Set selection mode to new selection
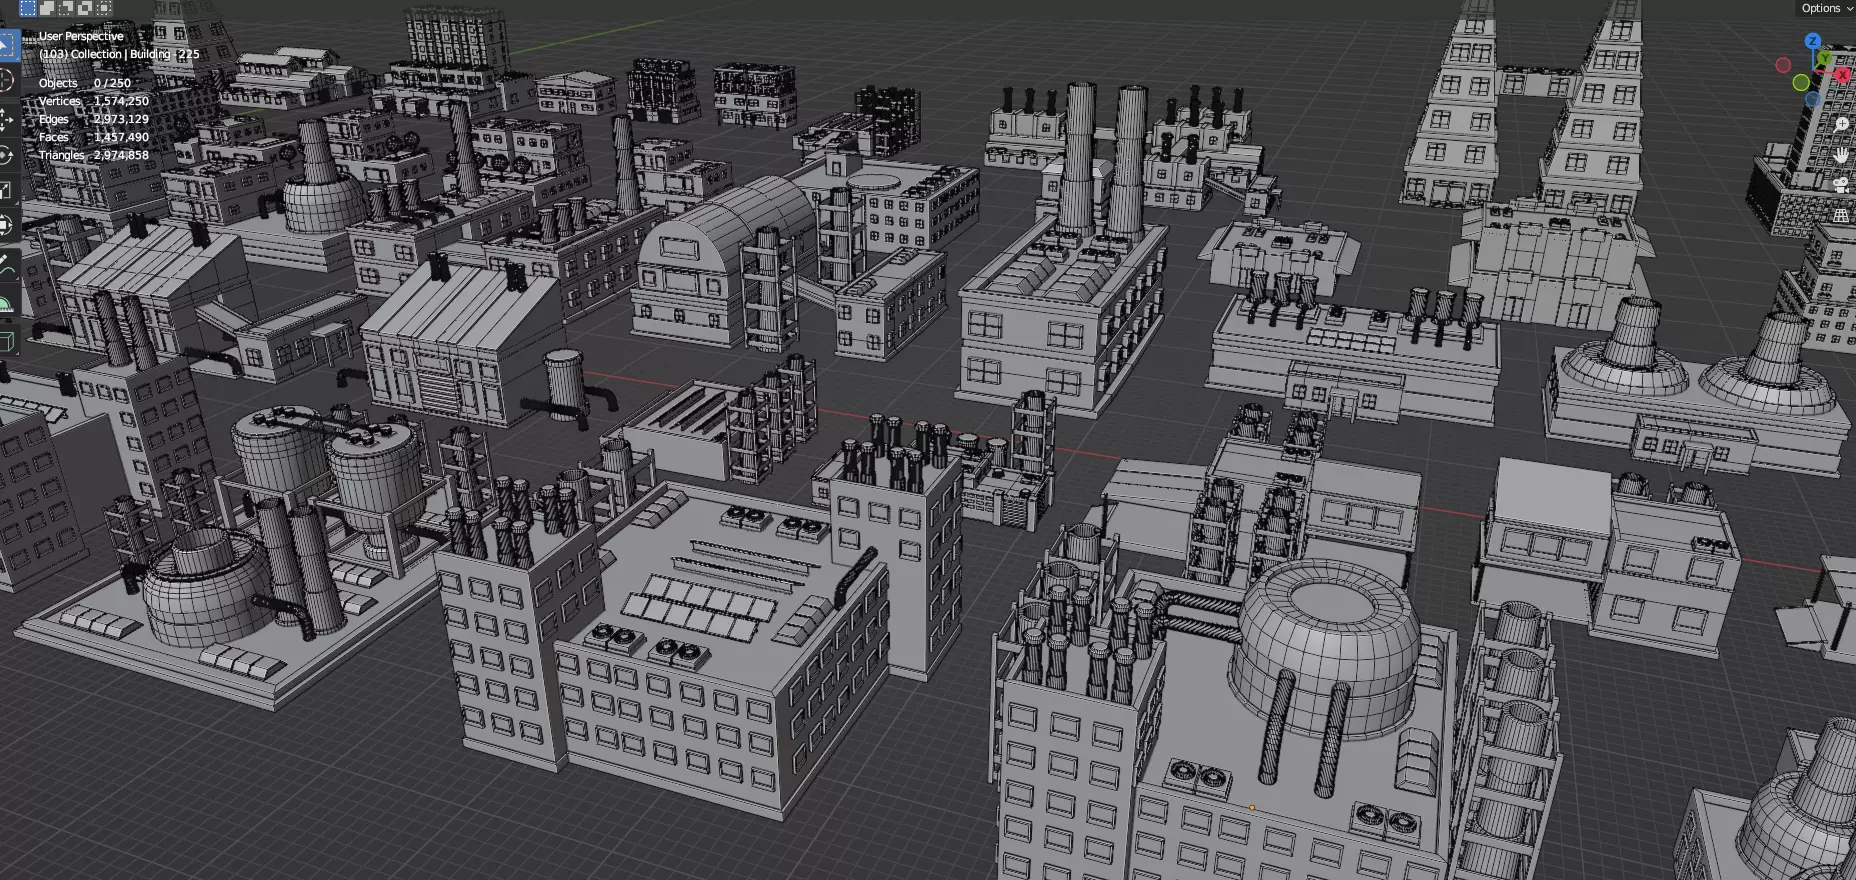Viewport: 1856px width, 880px height. coord(28,7)
